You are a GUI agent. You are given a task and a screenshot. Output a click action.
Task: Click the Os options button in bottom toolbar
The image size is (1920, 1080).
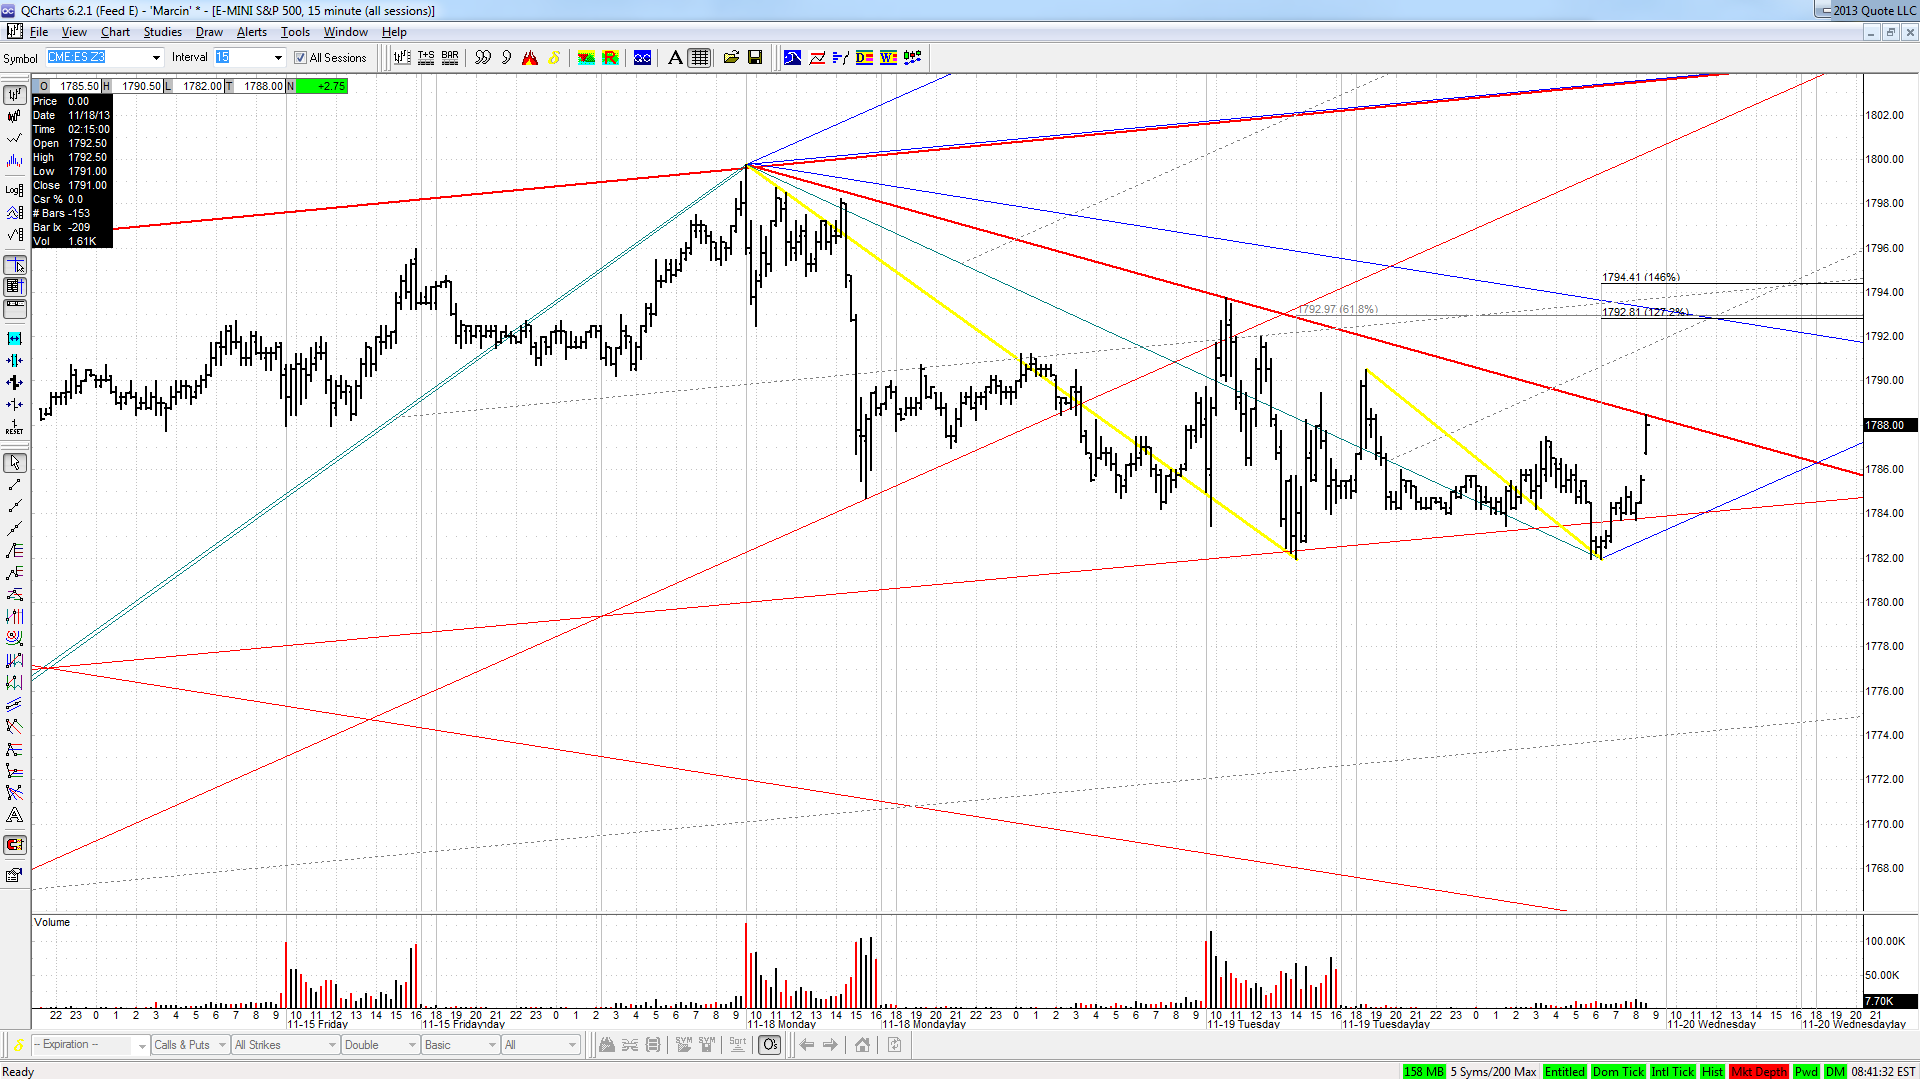(769, 1045)
